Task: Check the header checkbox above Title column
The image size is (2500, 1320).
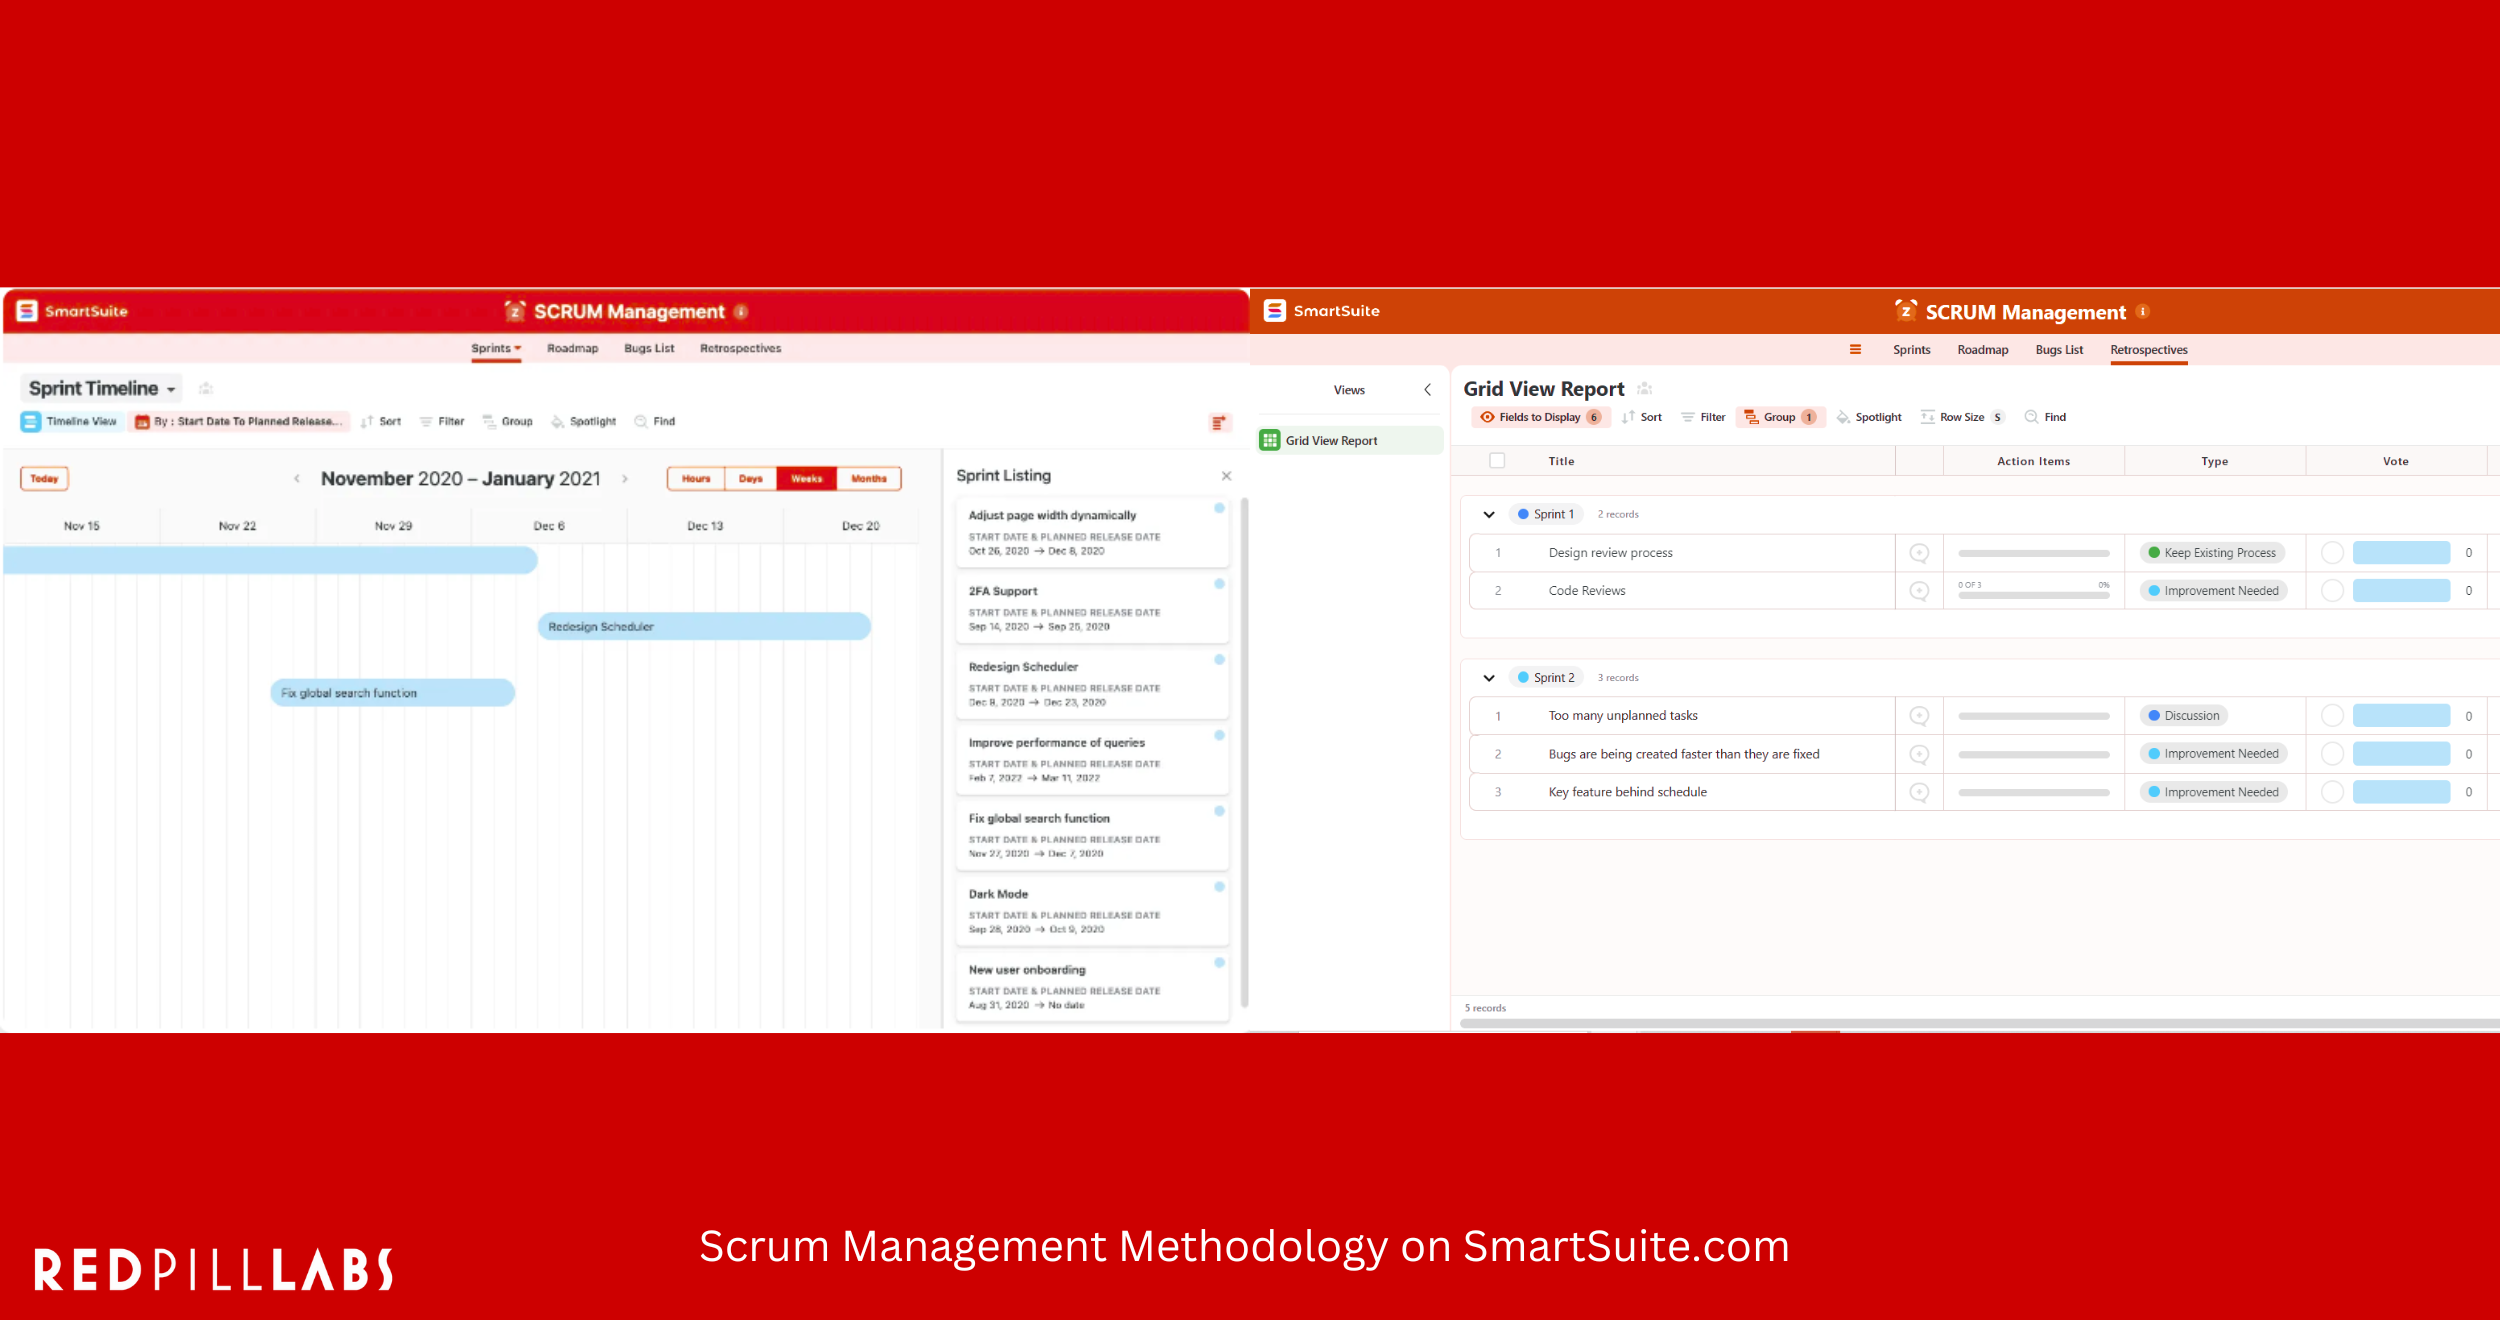Action: (x=1497, y=460)
